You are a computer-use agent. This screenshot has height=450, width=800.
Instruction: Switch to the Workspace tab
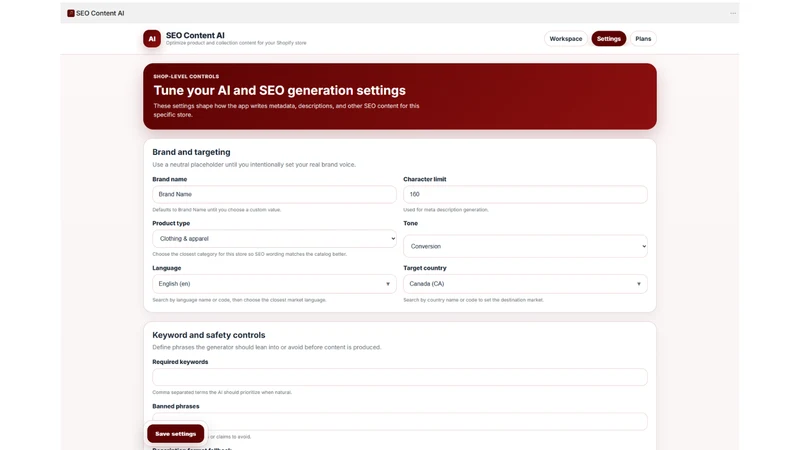565,39
